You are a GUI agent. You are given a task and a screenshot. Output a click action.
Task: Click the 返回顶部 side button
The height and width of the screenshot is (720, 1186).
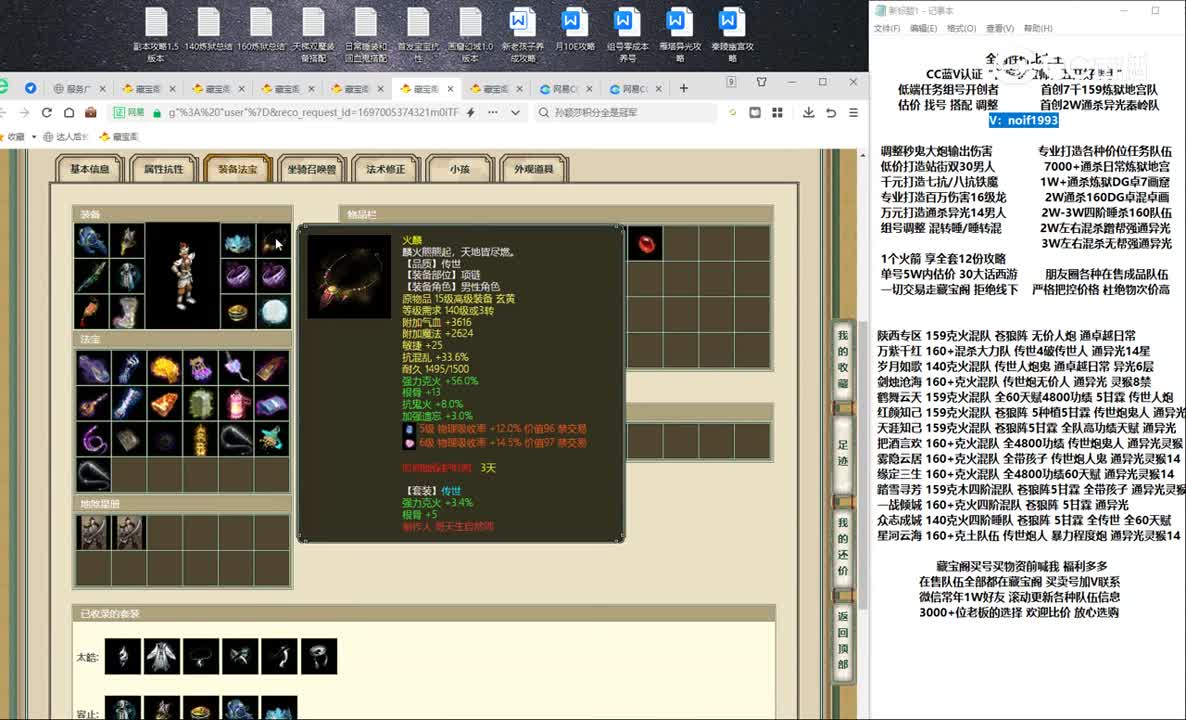click(843, 640)
